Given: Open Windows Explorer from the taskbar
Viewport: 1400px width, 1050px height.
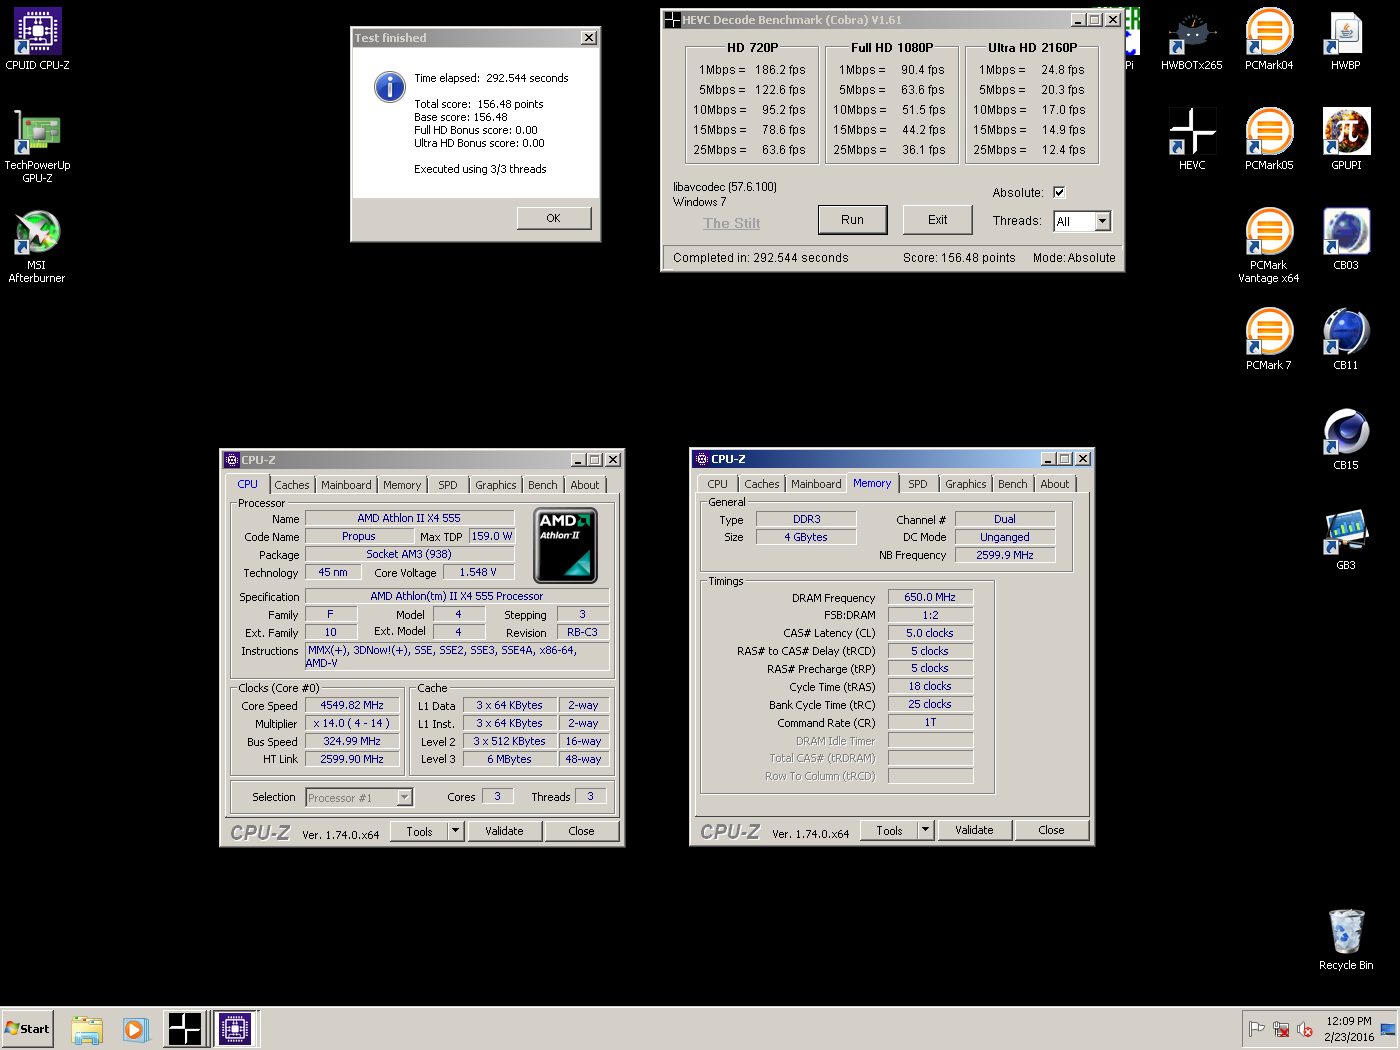Looking at the screenshot, I should click(x=87, y=1029).
